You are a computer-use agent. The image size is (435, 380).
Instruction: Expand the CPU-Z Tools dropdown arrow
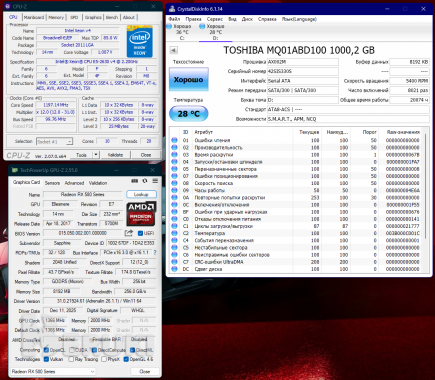(x=96, y=155)
